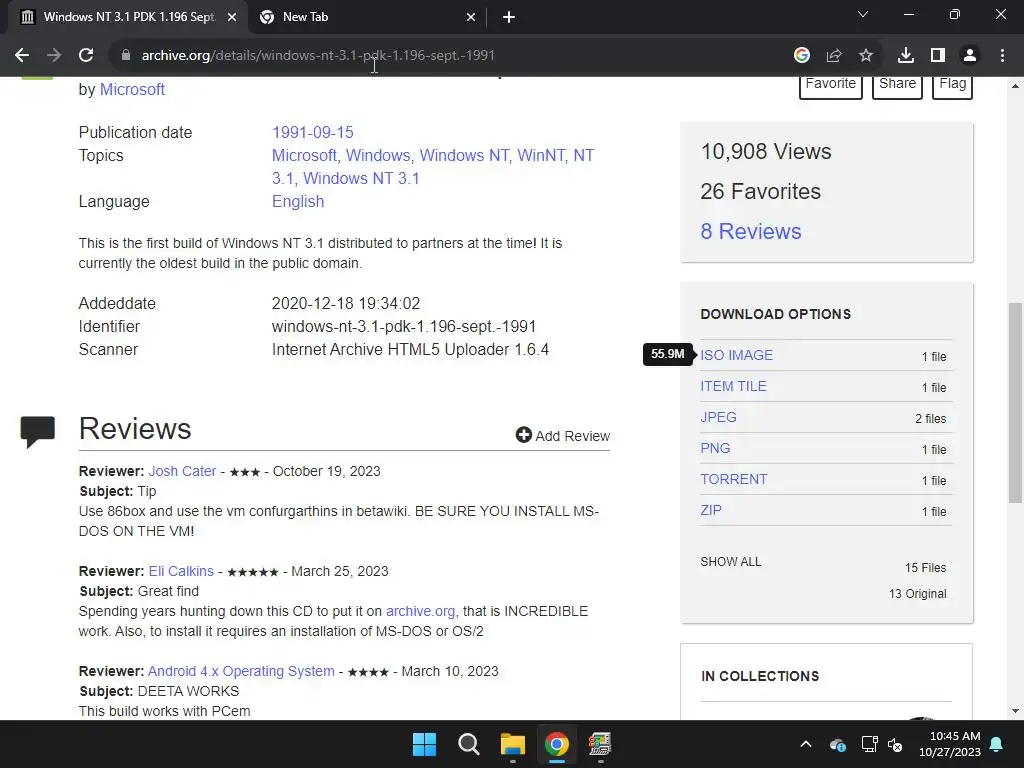
Task: Open Windows taskbar search
Action: (469, 744)
